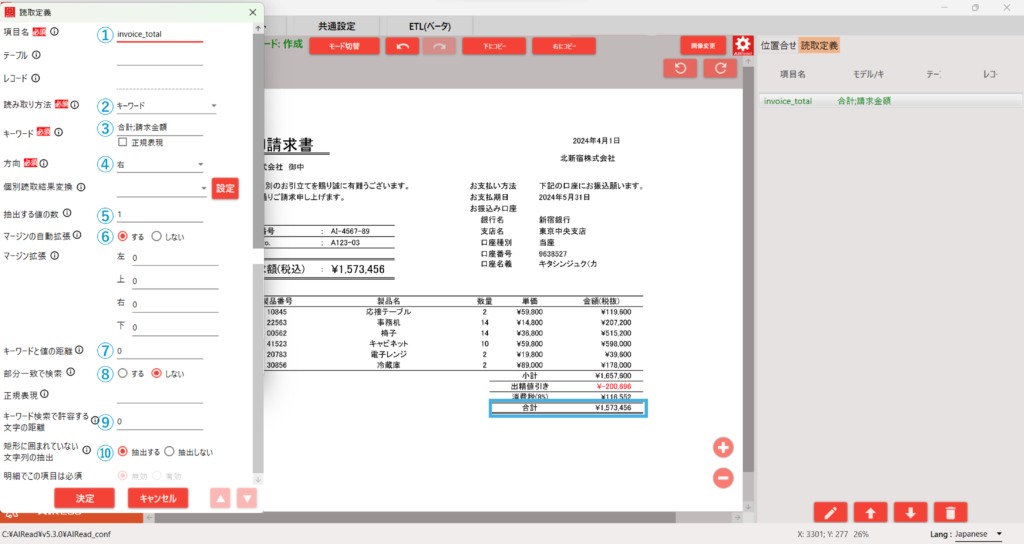
Task: Rotate image clockwise
Action: pos(720,68)
